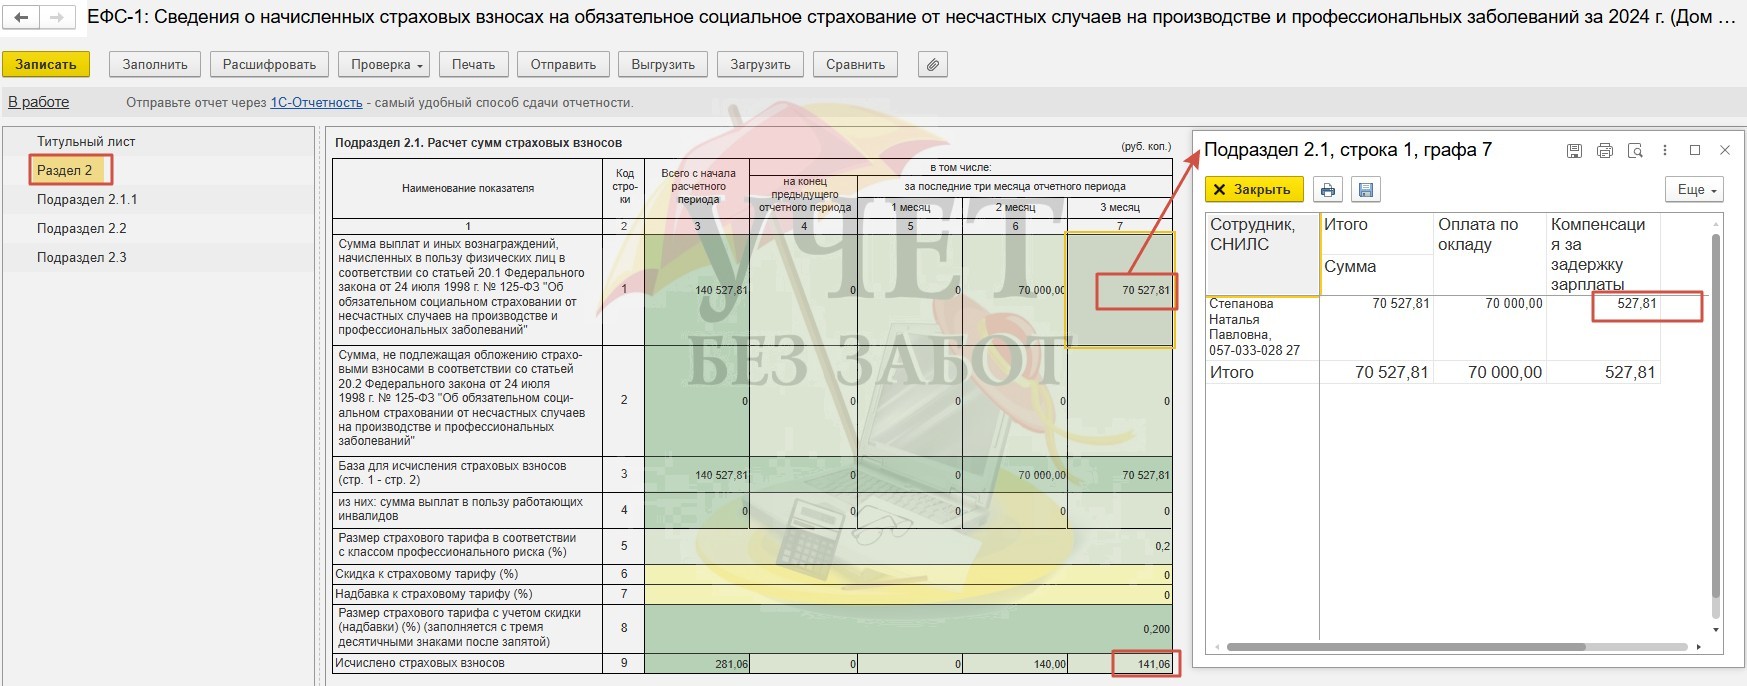This screenshot has width=1747, height=686.
Task: Click the scroll-down arrow of the drill-down table
Action: coord(1717,630)
